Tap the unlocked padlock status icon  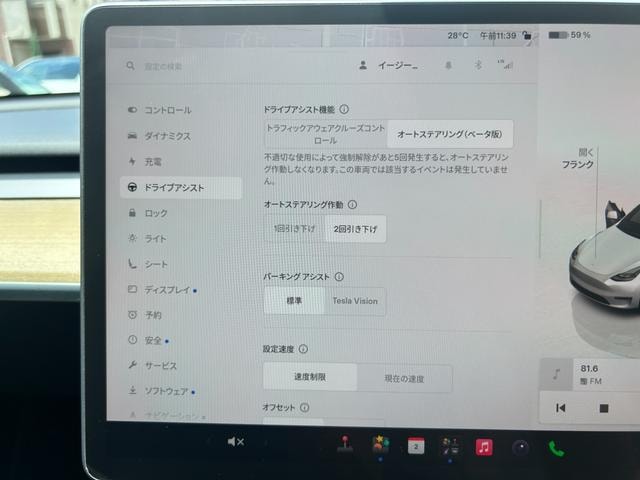527,35
